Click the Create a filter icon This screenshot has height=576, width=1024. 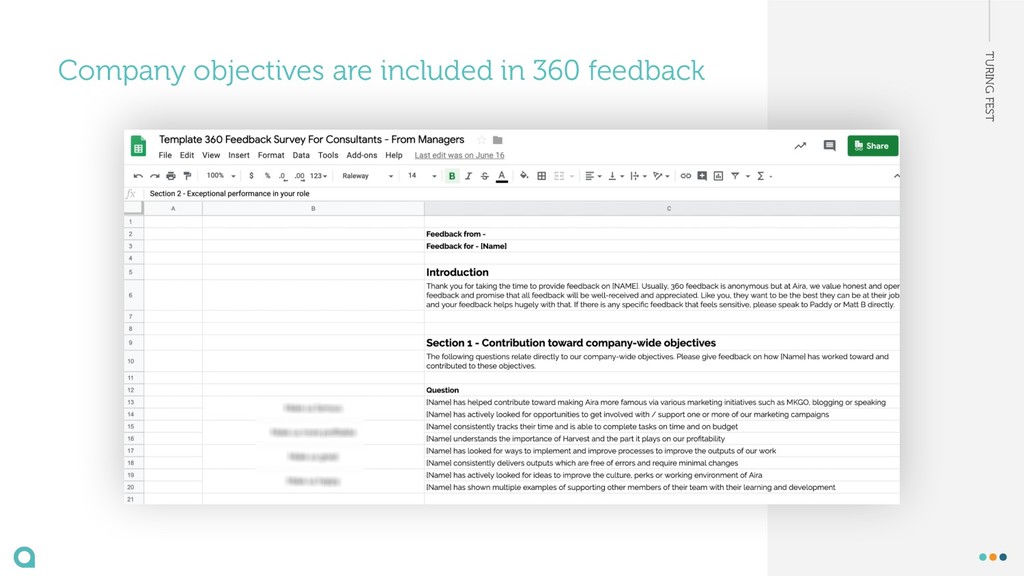735,176
